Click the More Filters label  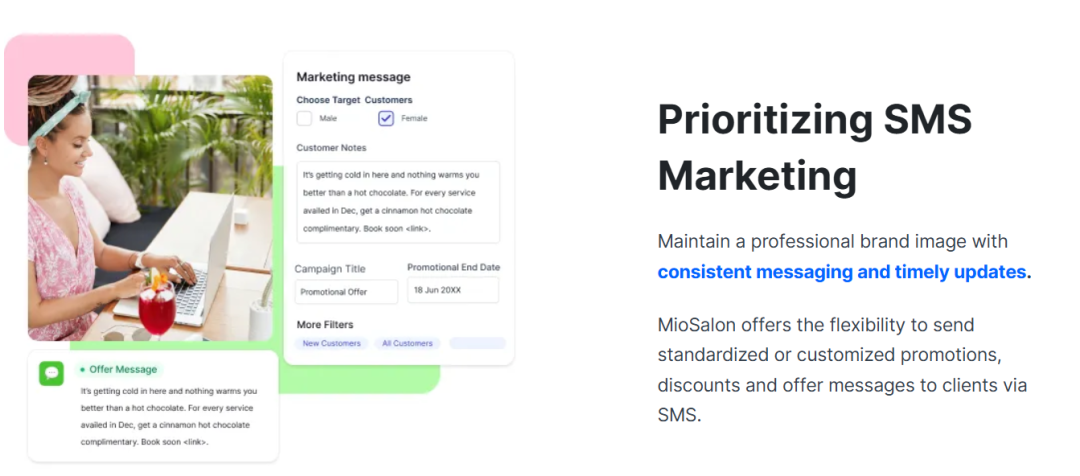click(325, 325)
